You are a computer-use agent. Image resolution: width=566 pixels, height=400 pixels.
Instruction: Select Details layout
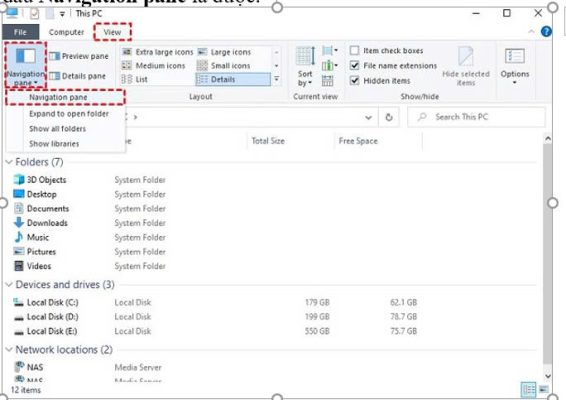(x=233, y=79)
